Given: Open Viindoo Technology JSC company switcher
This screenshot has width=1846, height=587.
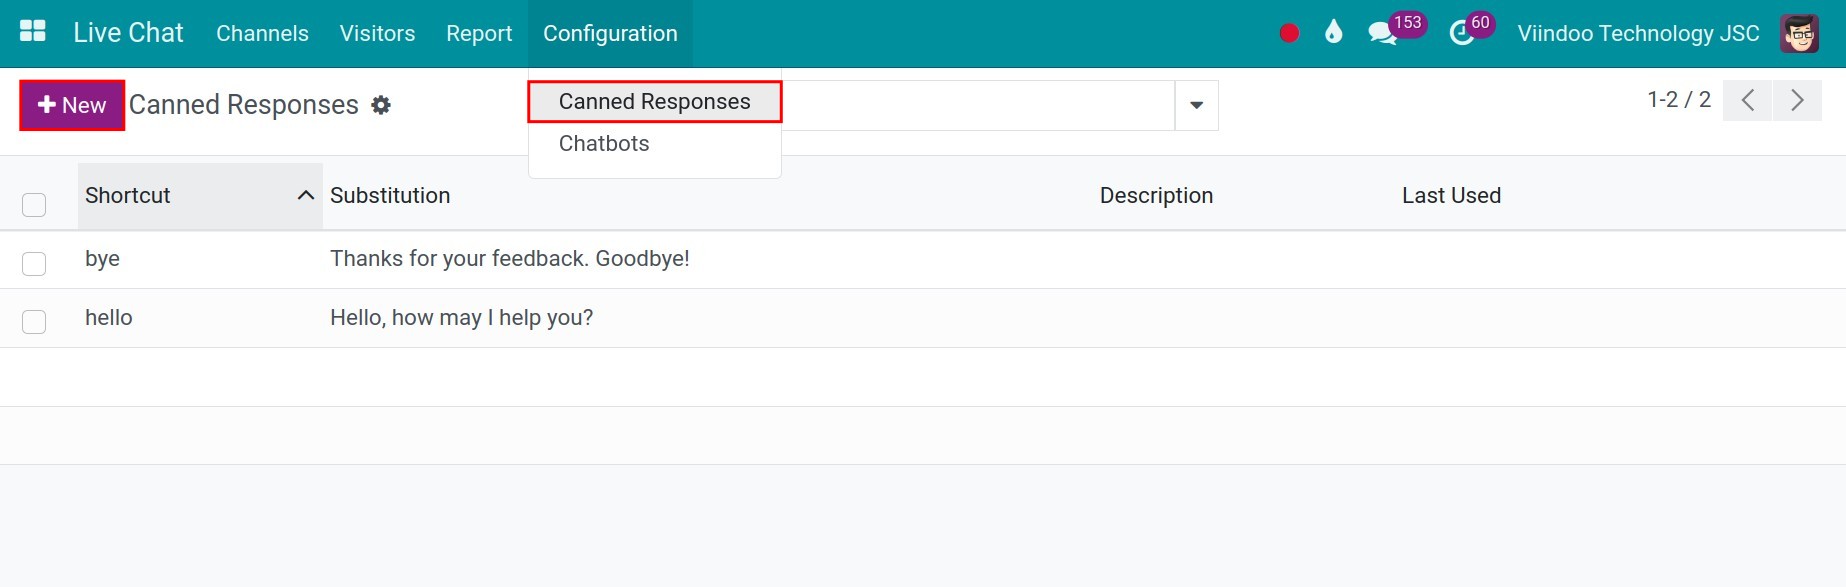Looking at the screenshot, I should pos(1638,33).
